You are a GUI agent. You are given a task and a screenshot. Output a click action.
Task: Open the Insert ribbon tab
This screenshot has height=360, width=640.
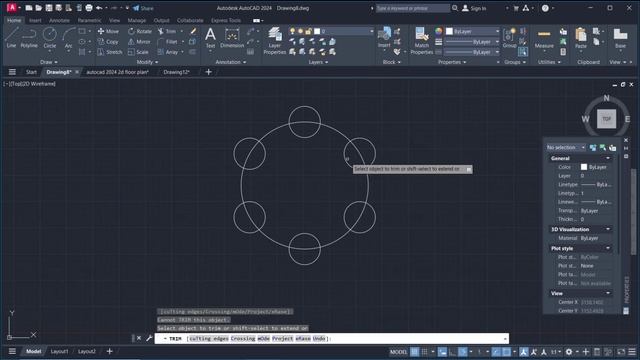(x=35, y=20)
